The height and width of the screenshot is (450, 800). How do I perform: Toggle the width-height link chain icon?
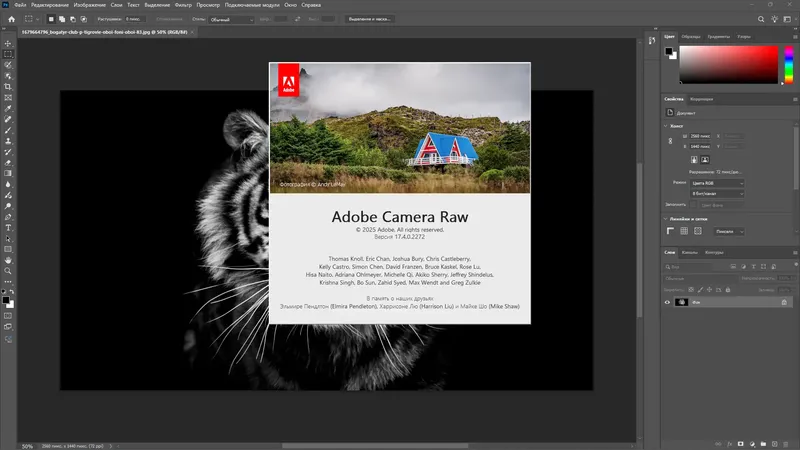[x=671, y=141]
